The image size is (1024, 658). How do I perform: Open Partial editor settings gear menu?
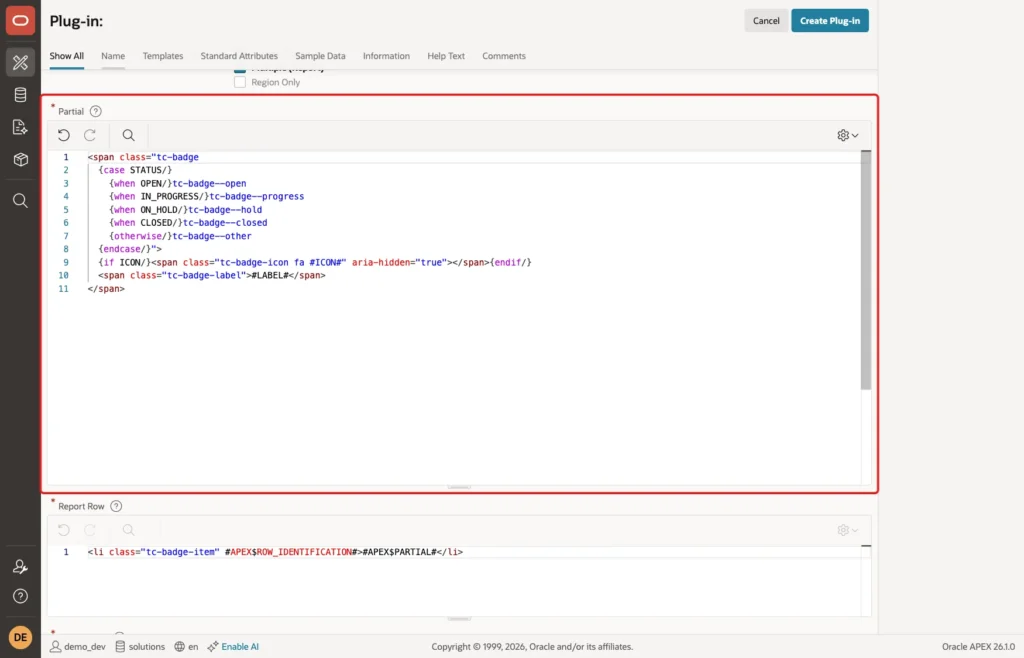coord(848,135)
